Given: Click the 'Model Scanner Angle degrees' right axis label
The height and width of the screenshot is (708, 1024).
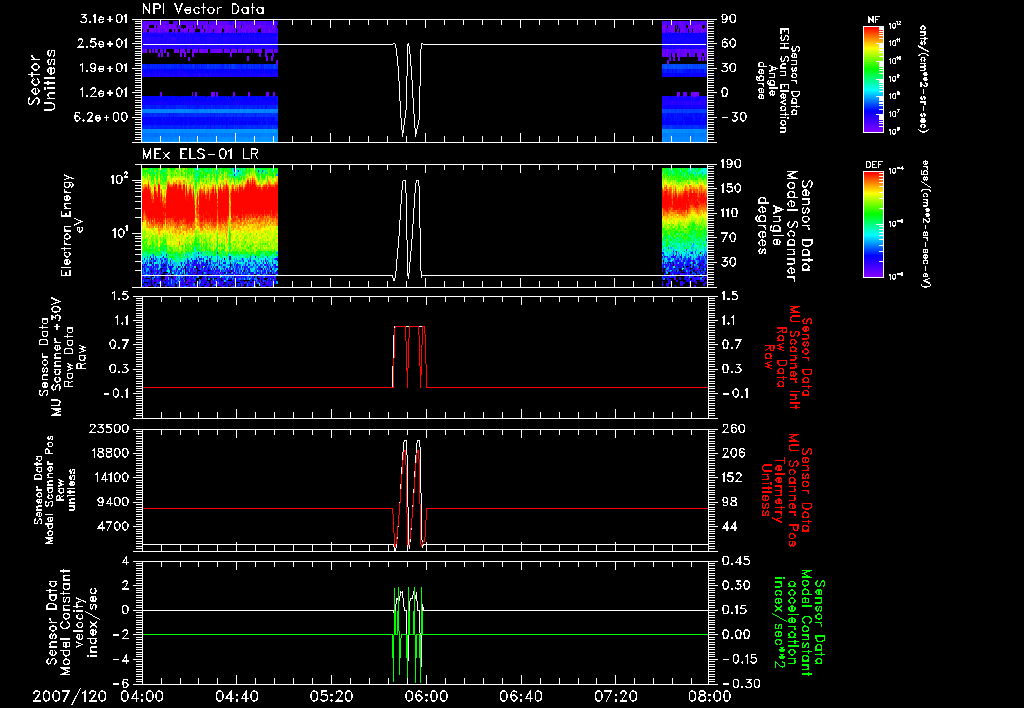Looking at the screenshot, I should (785, 226).
